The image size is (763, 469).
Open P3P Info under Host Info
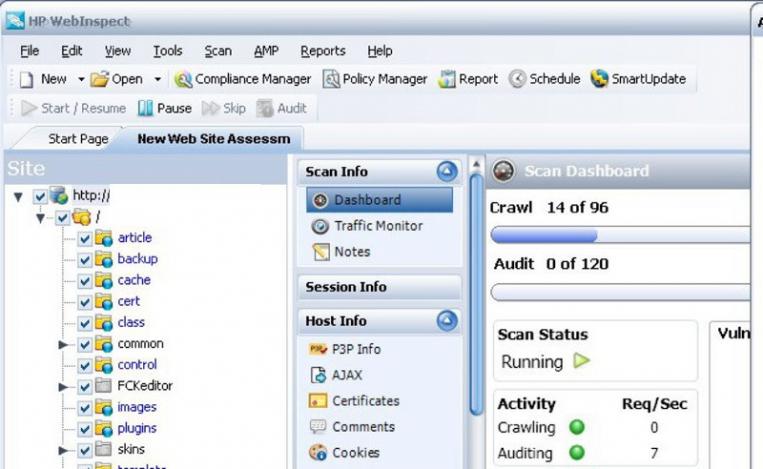click(x=355, y=349)
